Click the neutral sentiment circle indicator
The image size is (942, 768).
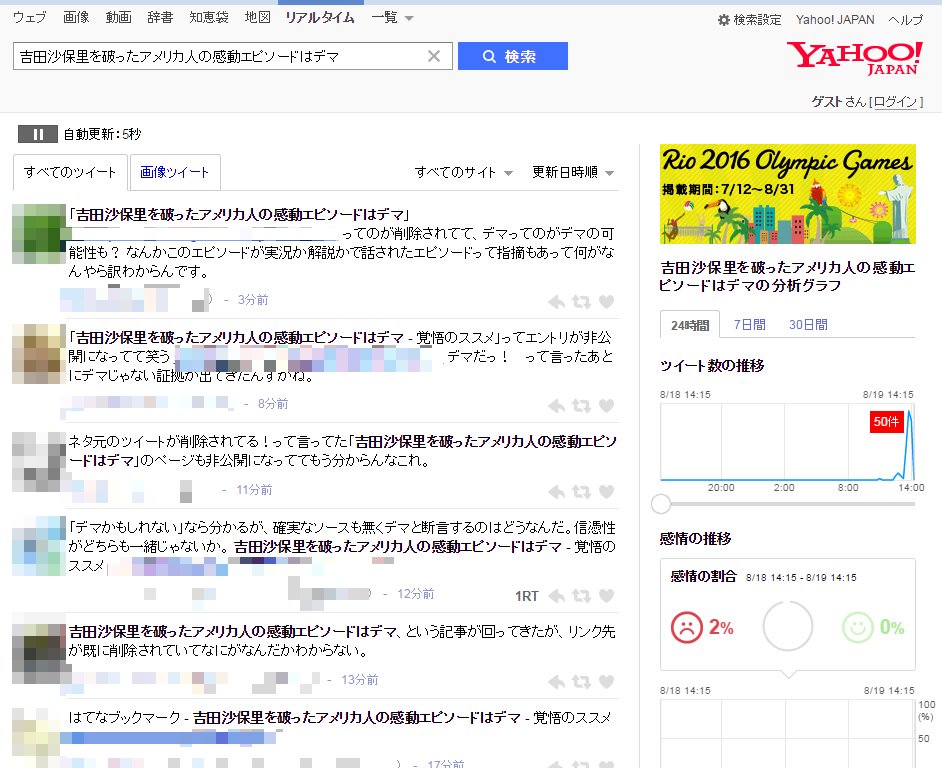coord(788,626)
